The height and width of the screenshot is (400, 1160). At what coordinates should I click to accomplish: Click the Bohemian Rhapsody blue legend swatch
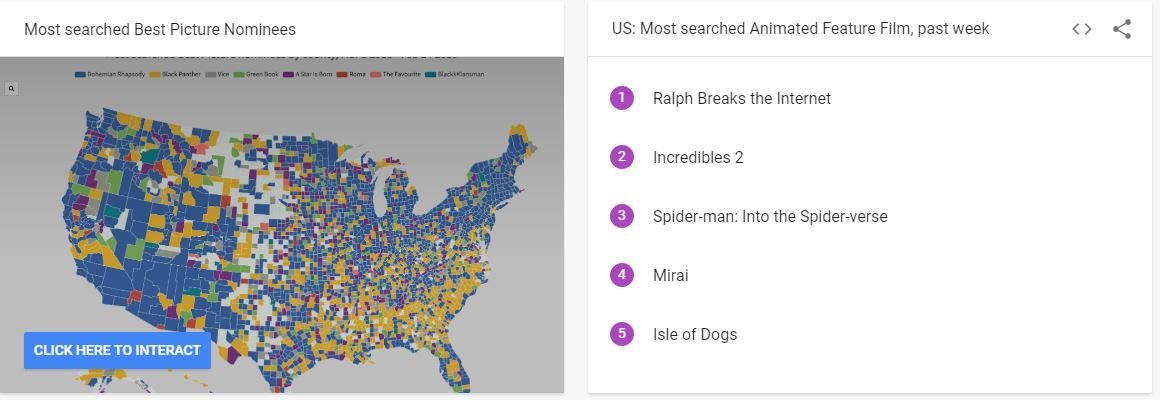coord(80,75)
